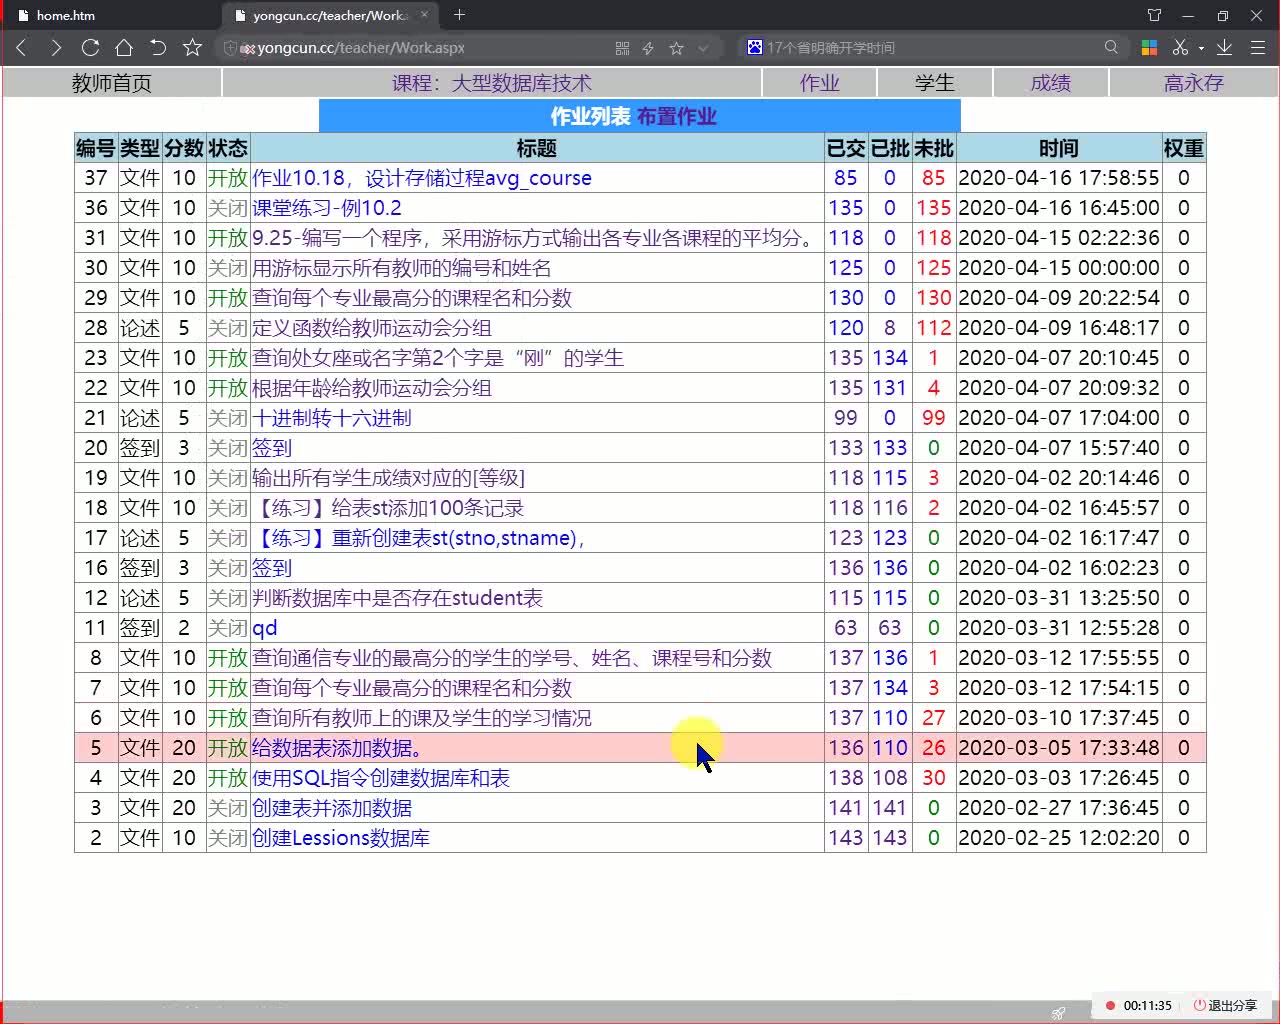This screenshot has width=1280, height=1024.
Task: Toggle 开放 status for assignment 31
Action: (x=228, y=238)
